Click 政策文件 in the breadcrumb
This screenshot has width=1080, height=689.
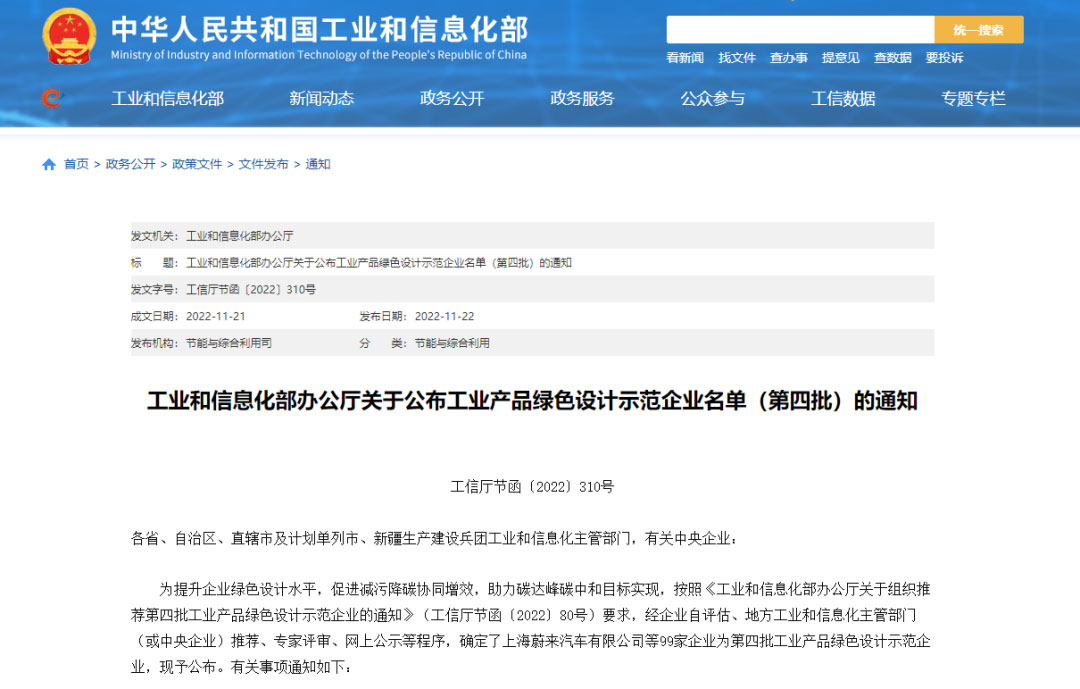pyautogui.click(x=197, y=164)
